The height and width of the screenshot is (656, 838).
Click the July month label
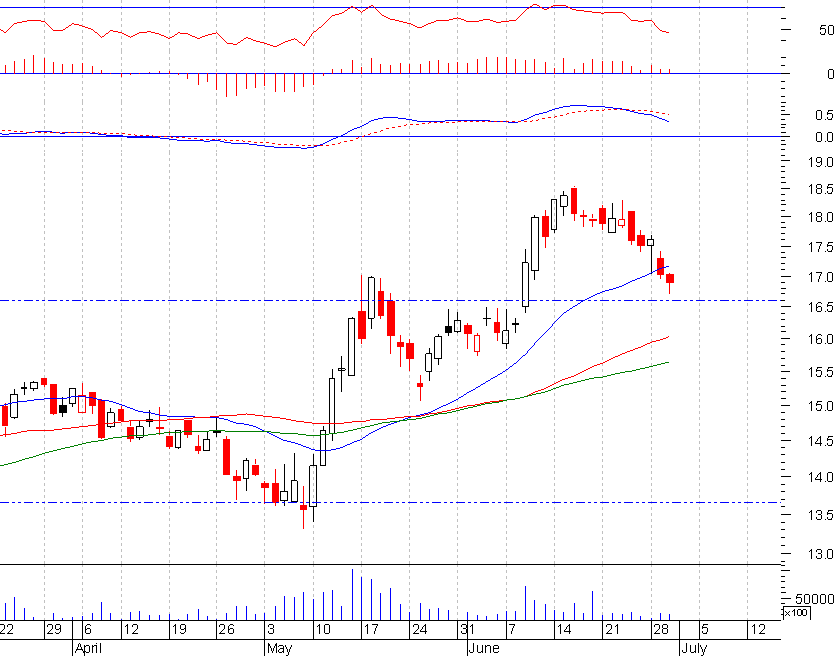click(694, 649)
